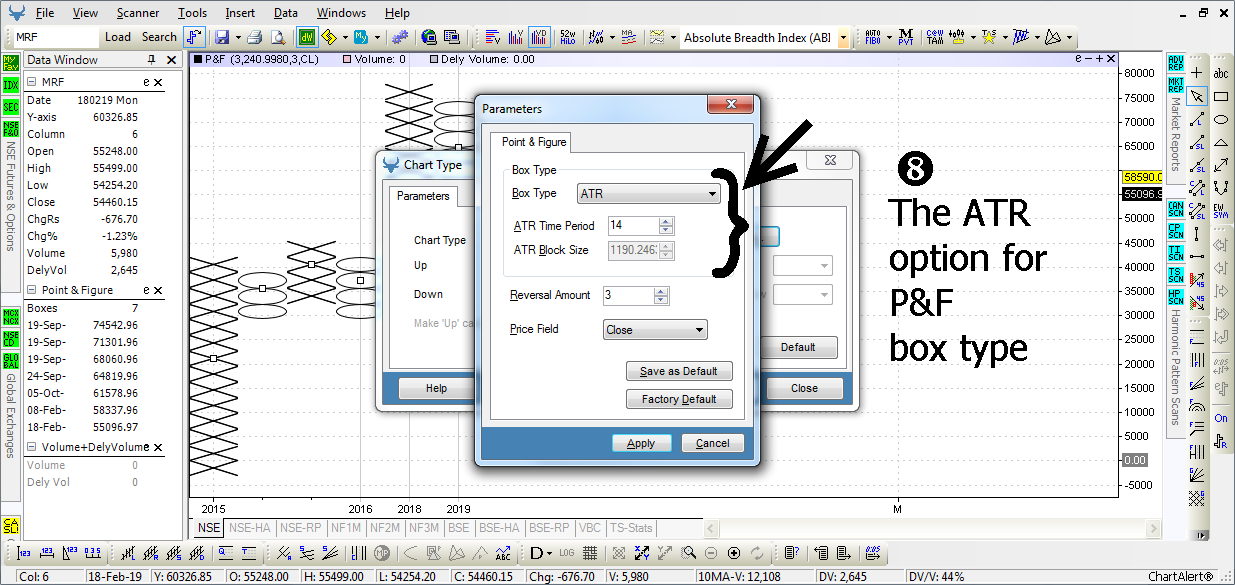
Task: Open the Windows menu
Action: (341, 13)
